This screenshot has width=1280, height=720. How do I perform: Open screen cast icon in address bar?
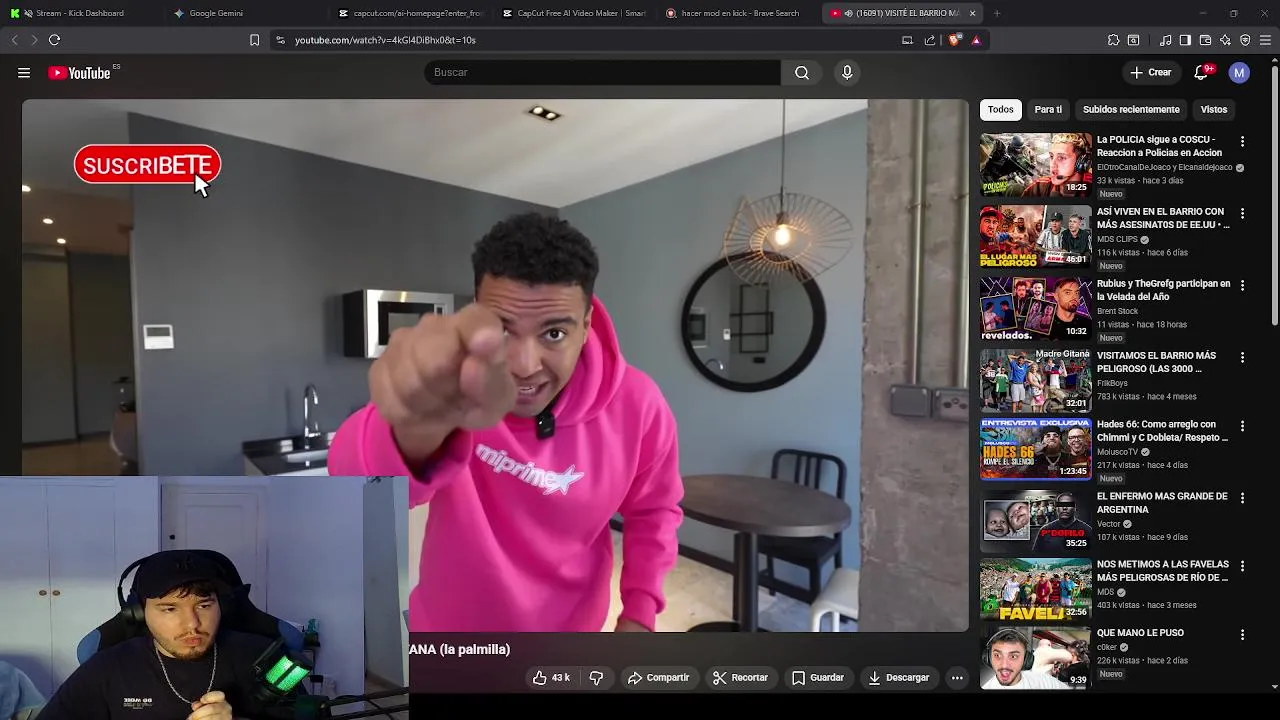click(907, 40)
